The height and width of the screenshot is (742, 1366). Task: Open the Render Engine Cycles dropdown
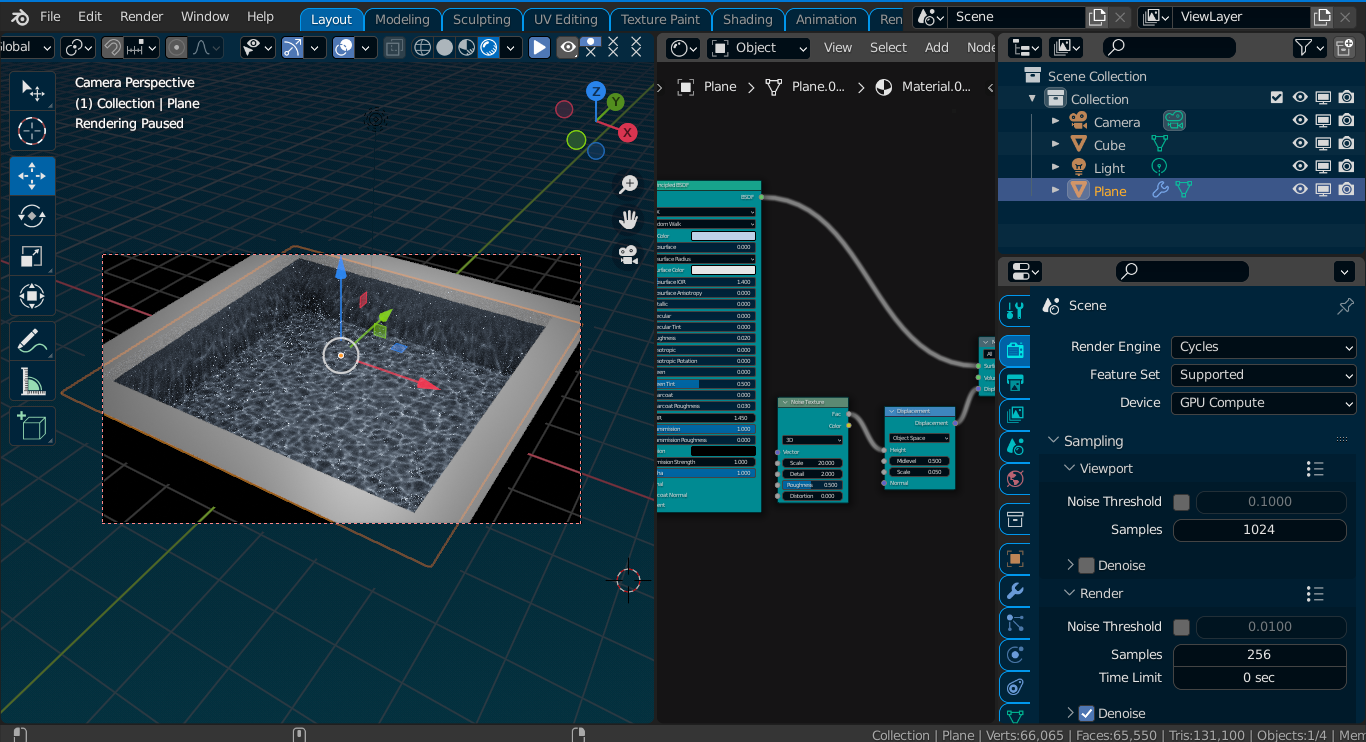click(x=1264, y=347)
